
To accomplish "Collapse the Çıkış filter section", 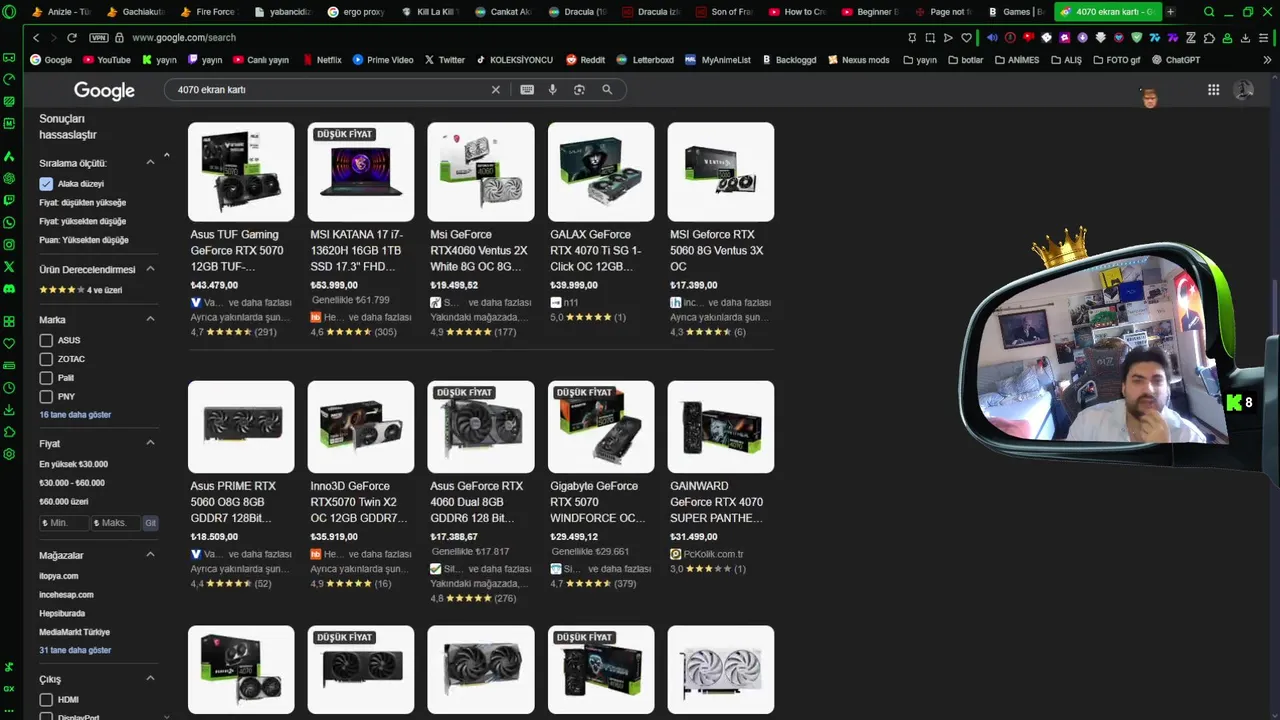I will pos(150,678).
